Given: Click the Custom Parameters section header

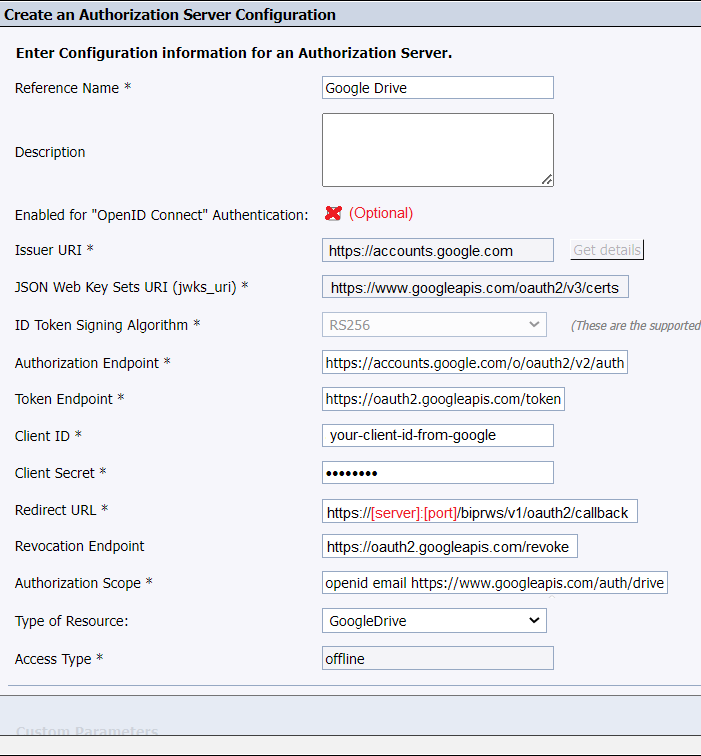Looking at the screenshot, I should tap(87, 731).
